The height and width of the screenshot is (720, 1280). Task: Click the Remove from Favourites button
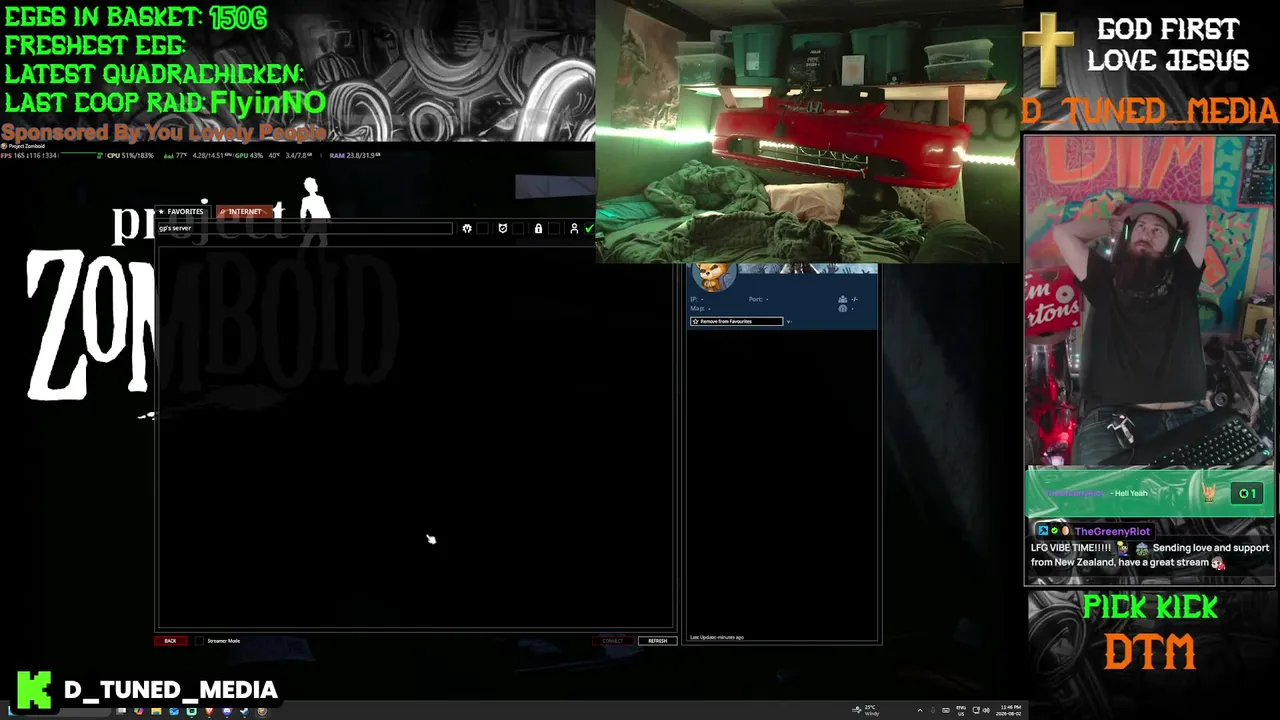coord(736,321)
